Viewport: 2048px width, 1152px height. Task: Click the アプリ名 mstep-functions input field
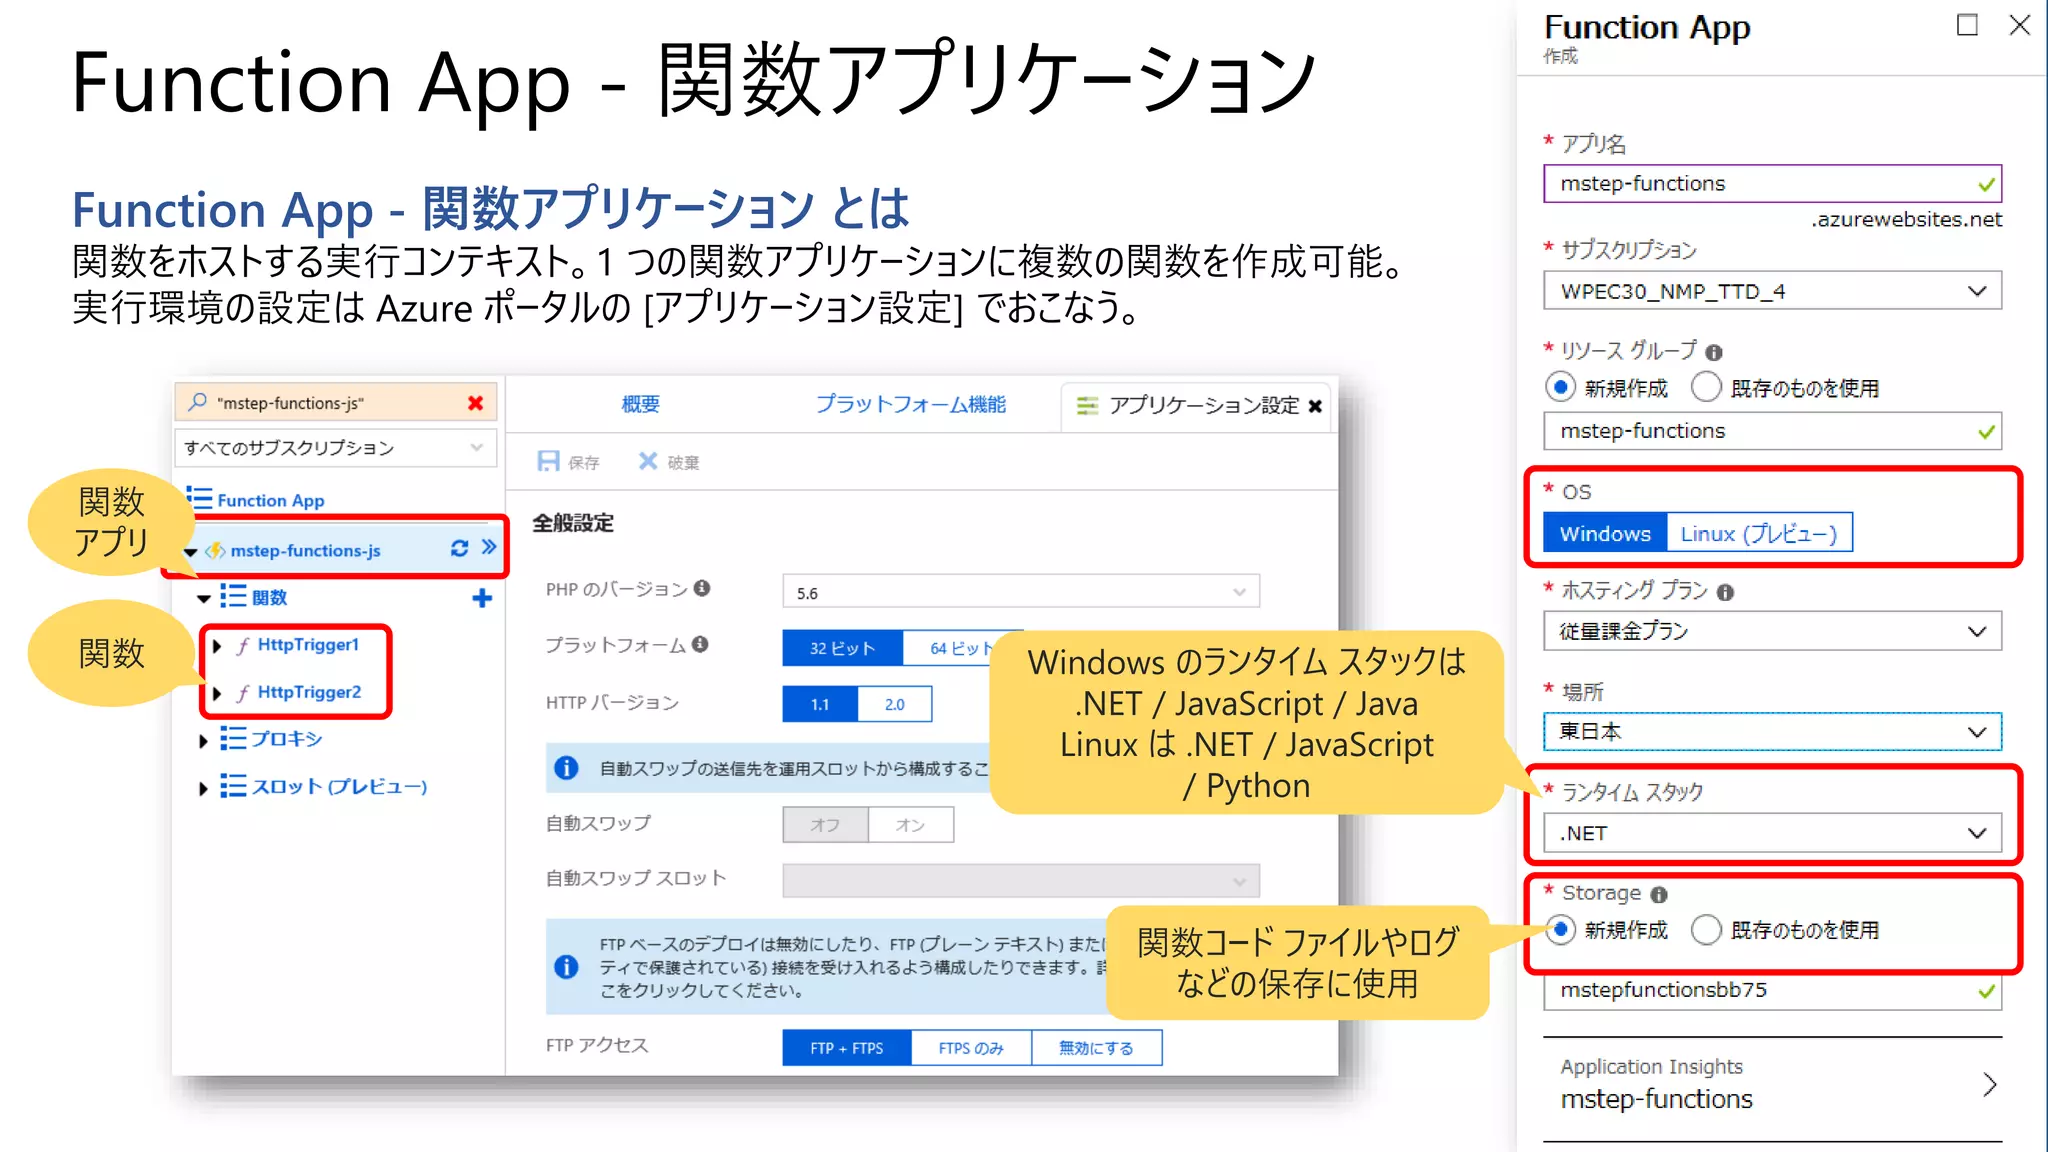1772,184
